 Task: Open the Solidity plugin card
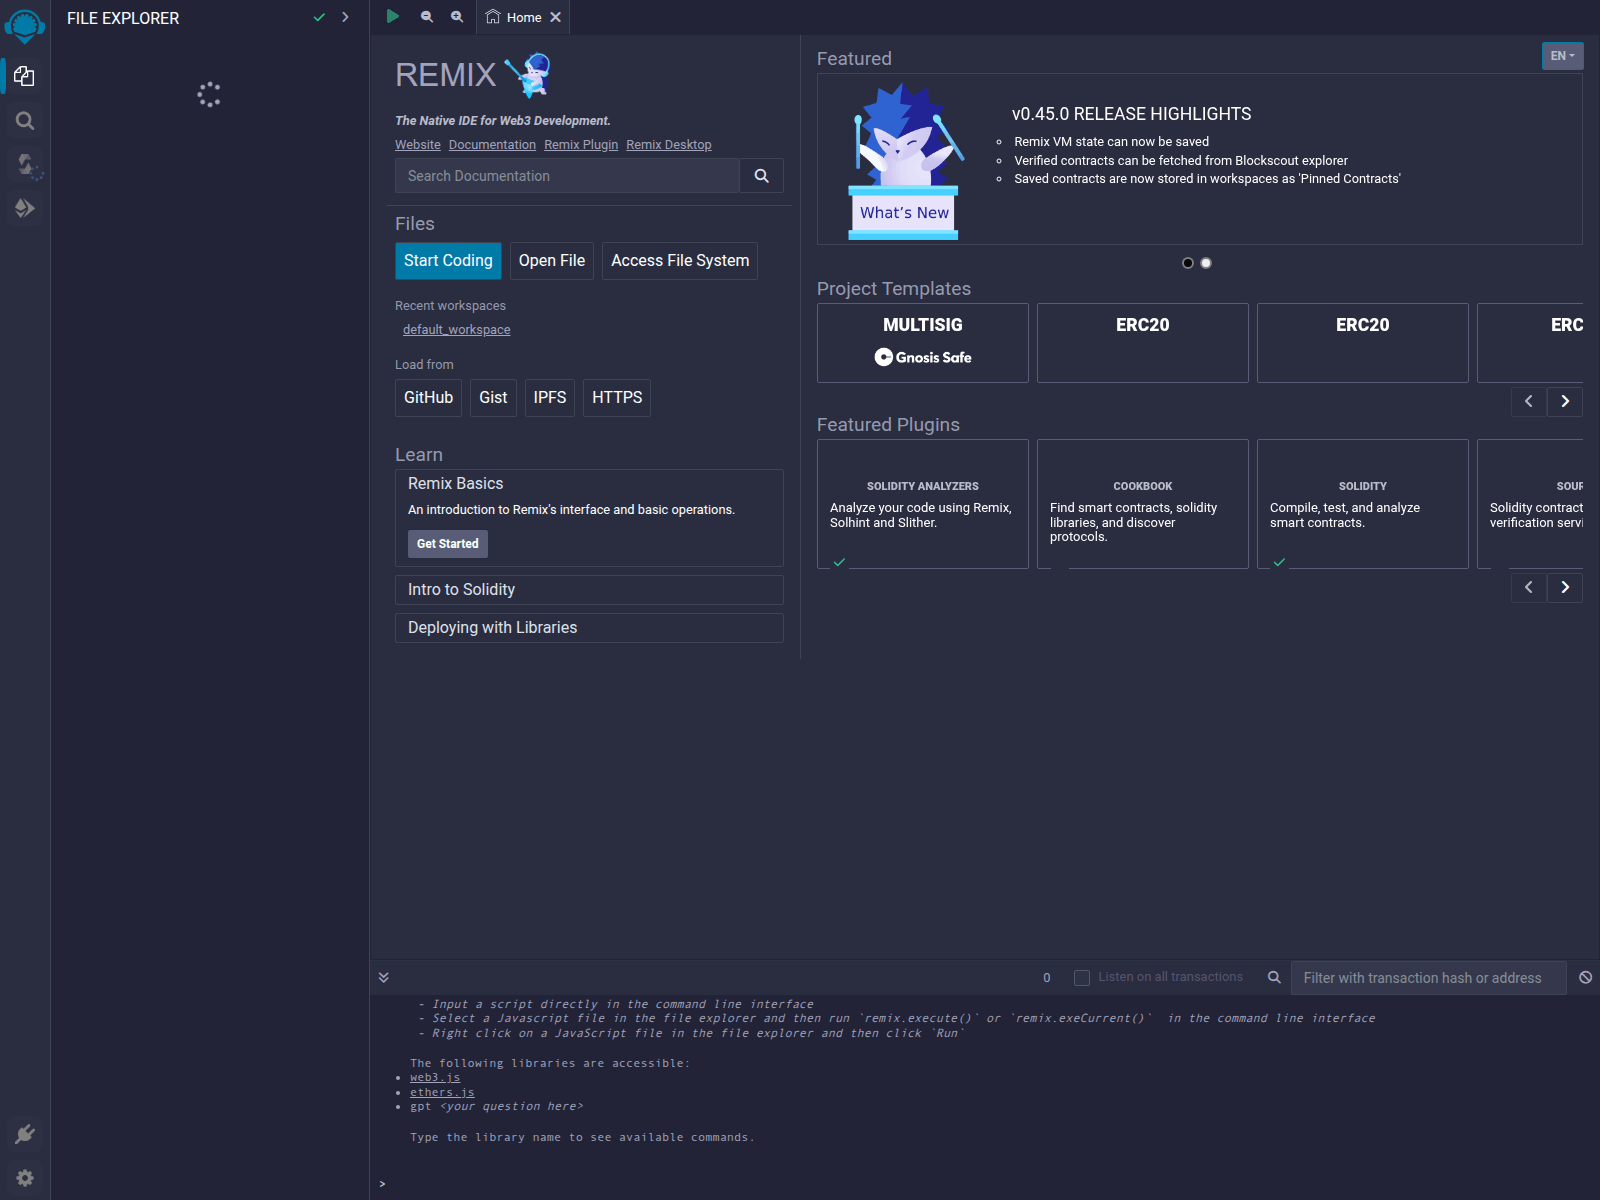[1363, 504]
